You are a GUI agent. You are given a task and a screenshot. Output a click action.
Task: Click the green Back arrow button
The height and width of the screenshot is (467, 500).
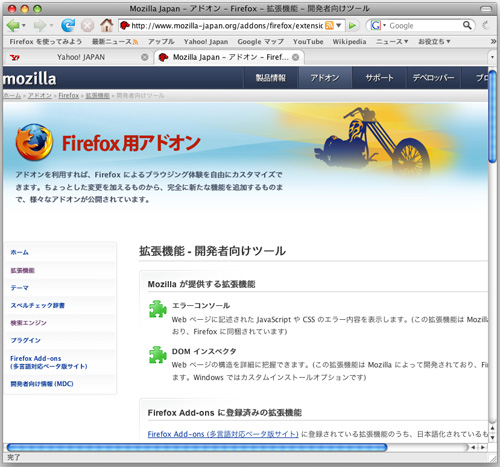click(x=13, y=25)
